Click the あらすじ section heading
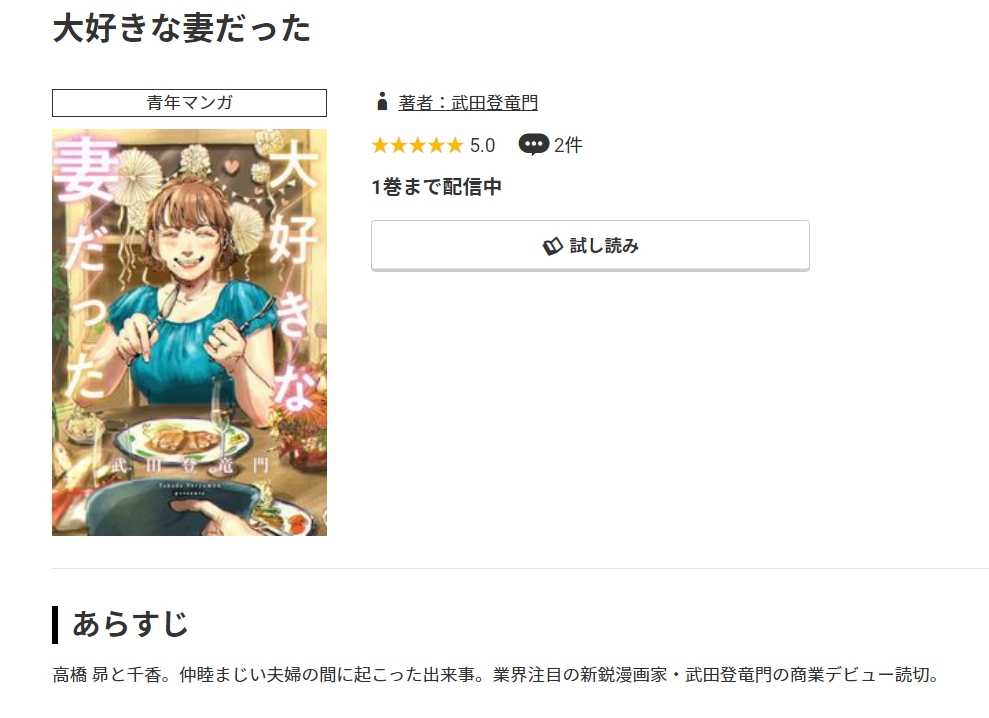 131,624
